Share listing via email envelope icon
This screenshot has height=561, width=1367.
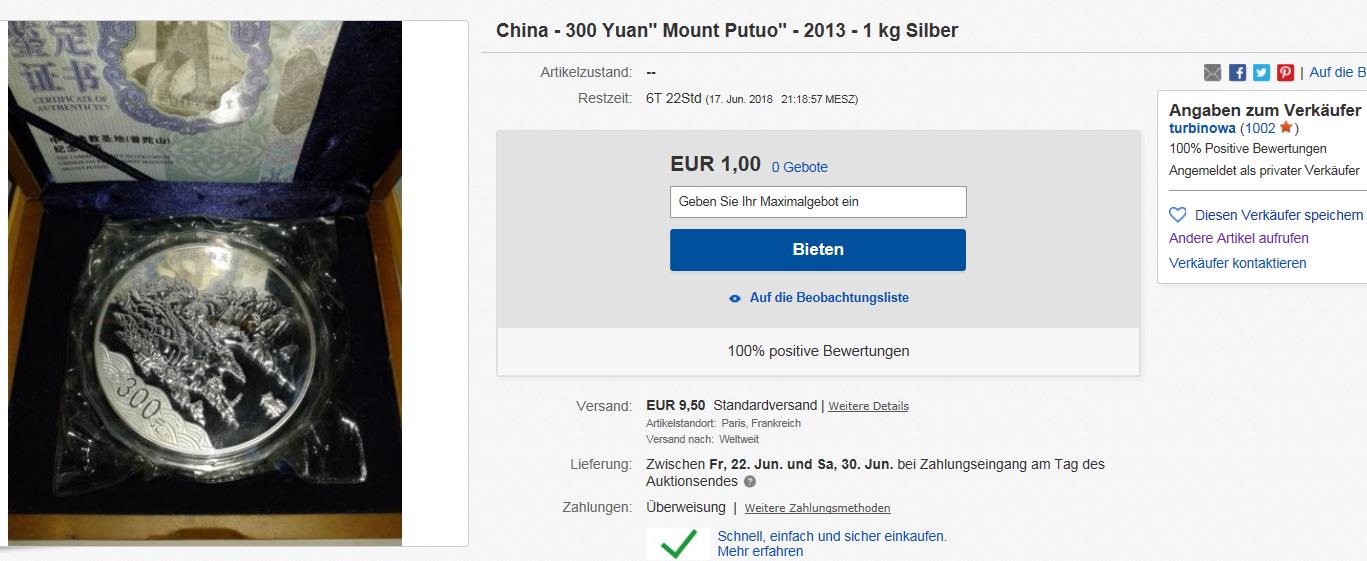pyautogui.click(x=1213, y=72)
